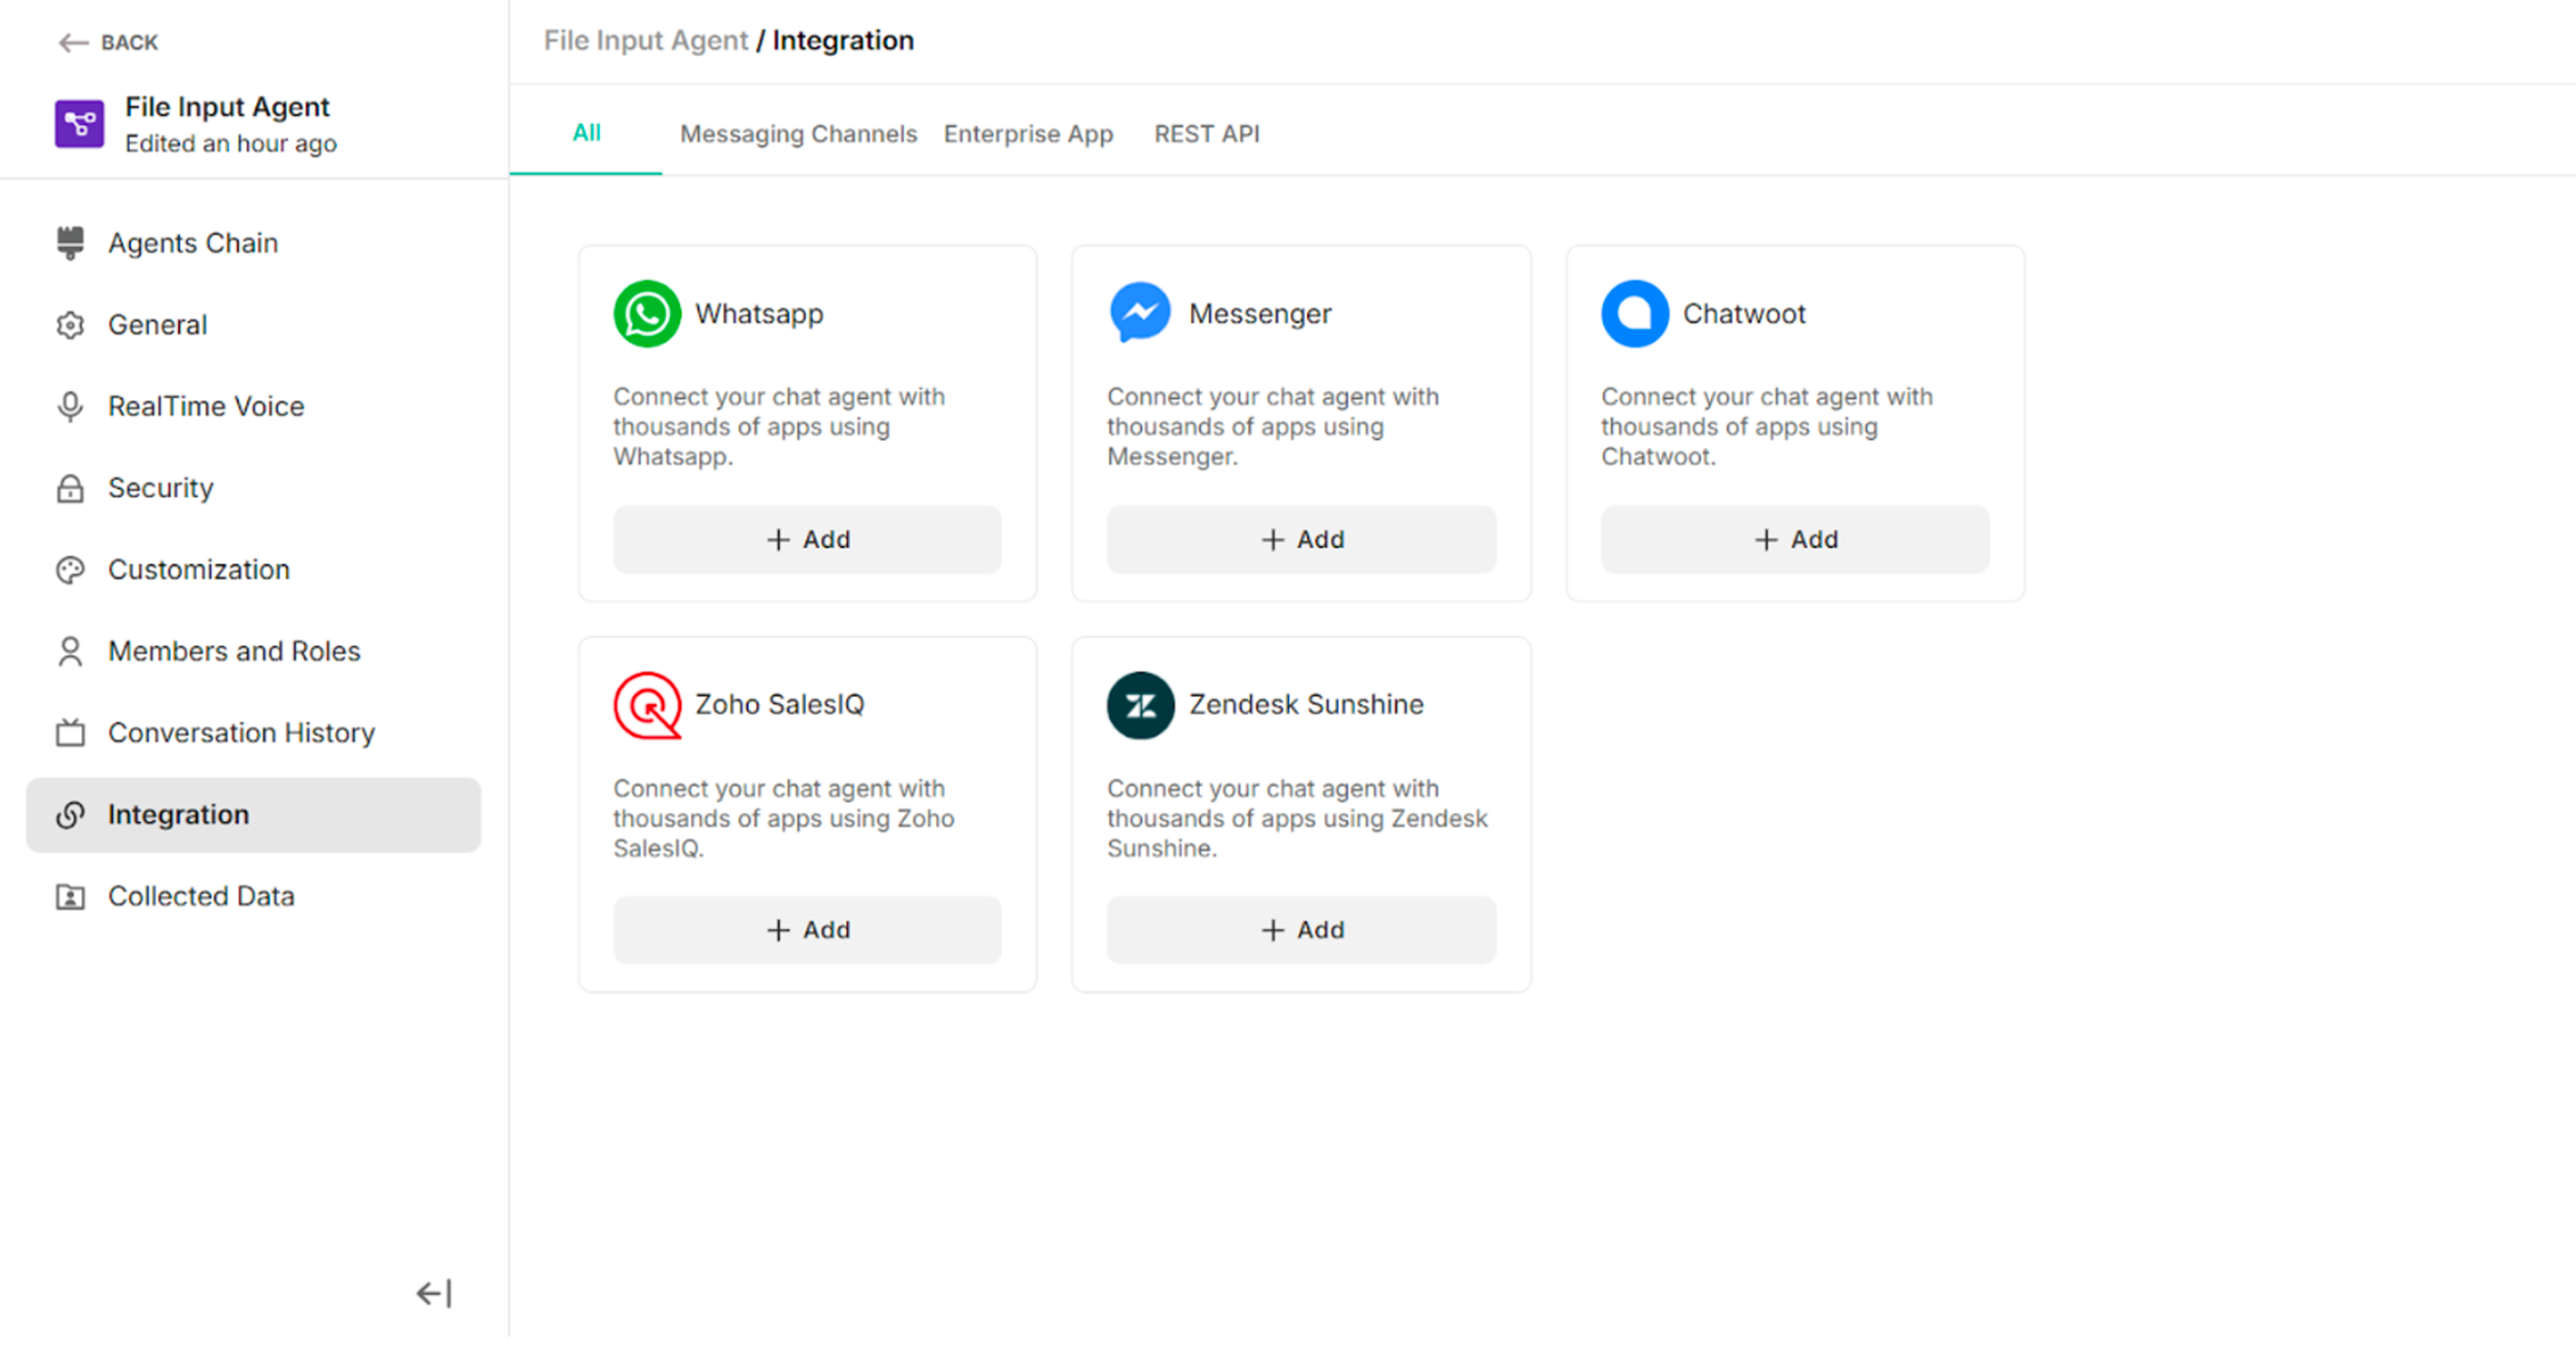Select the Members and Roles person icon
This screenshot has height=1349, width=2576.
70,651
